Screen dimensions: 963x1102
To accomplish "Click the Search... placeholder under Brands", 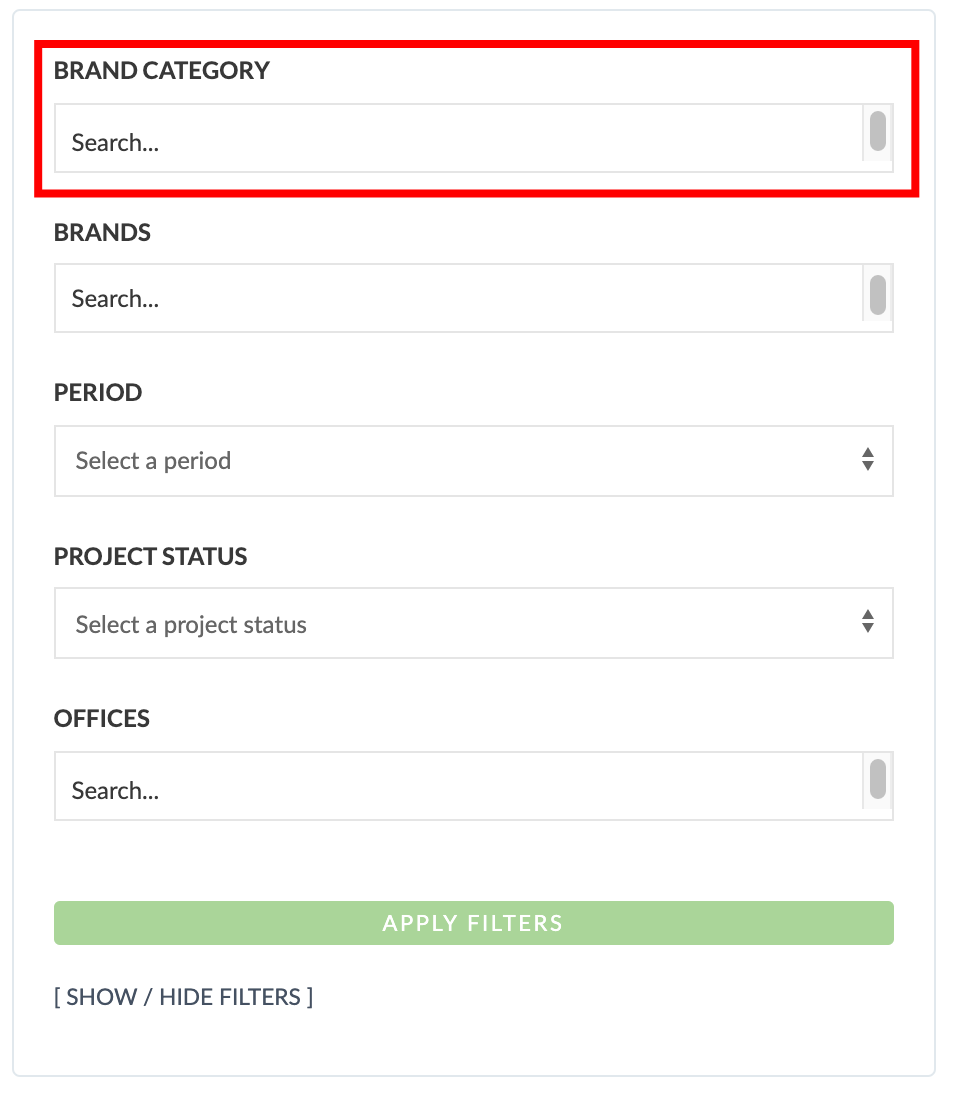I will [115, 299].
